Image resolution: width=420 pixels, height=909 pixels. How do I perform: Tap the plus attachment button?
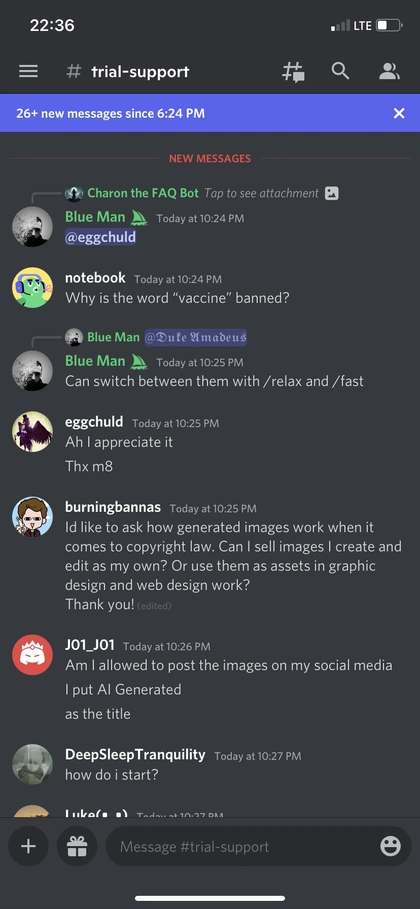pos(28,846)
